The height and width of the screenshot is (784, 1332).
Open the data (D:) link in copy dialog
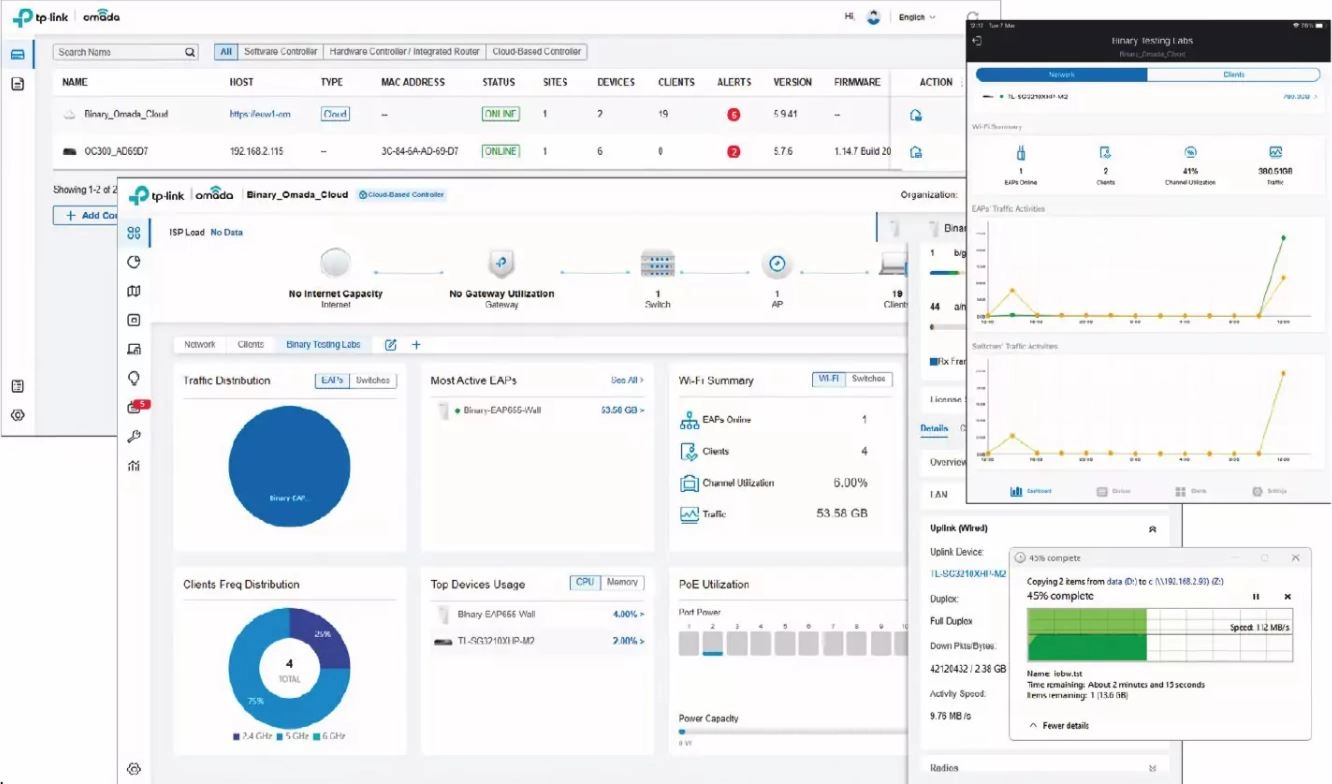pos(1120,580)
